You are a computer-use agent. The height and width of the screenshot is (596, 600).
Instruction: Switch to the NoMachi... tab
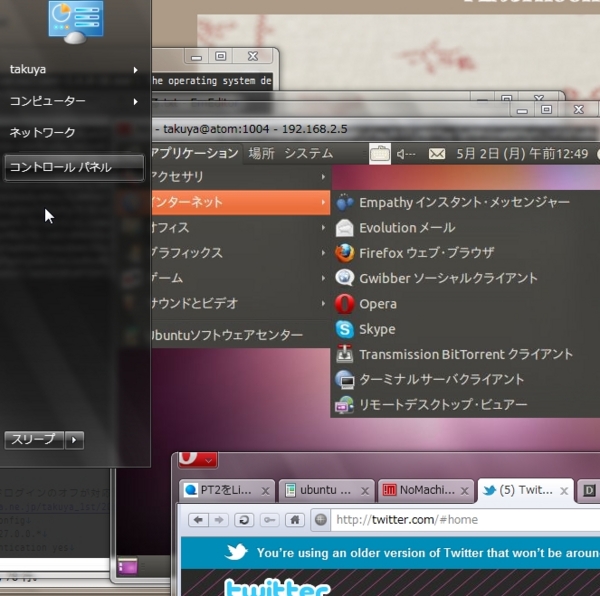click(x=426, y=490)
